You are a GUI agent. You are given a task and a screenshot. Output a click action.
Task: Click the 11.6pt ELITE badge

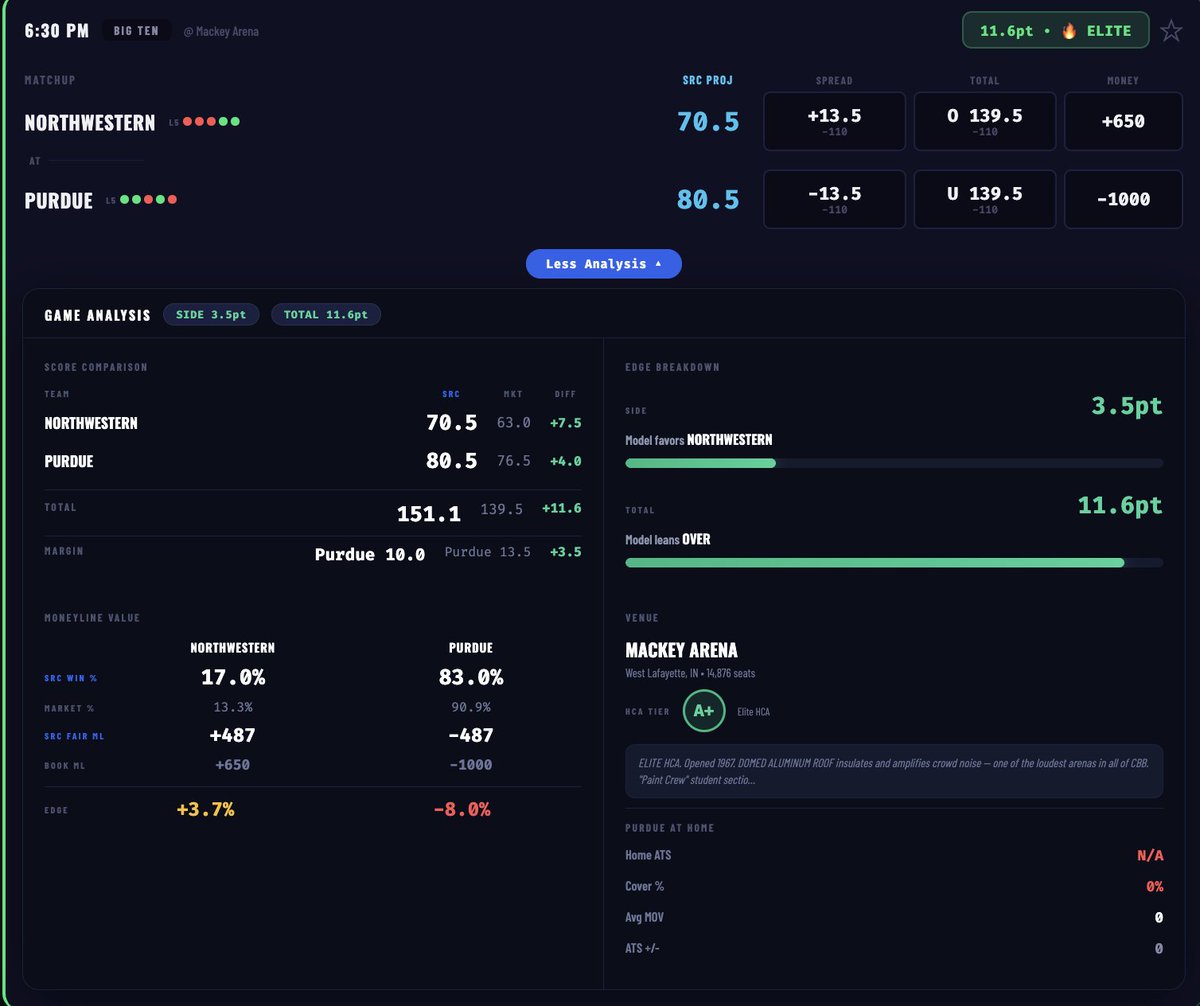1056,31
